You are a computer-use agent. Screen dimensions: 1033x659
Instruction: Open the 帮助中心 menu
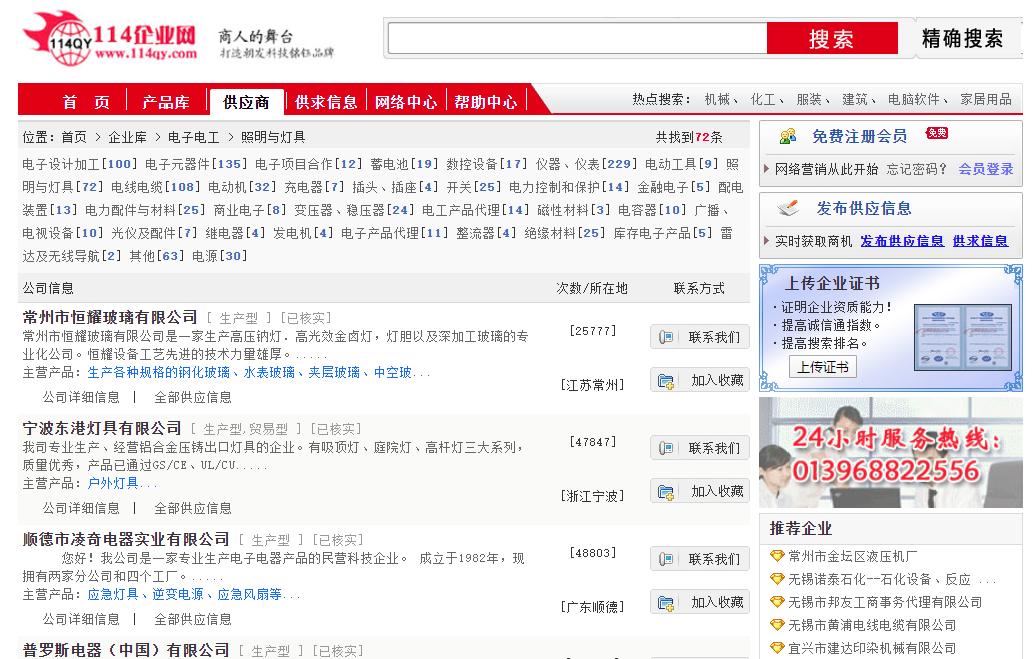pos(485,100)
